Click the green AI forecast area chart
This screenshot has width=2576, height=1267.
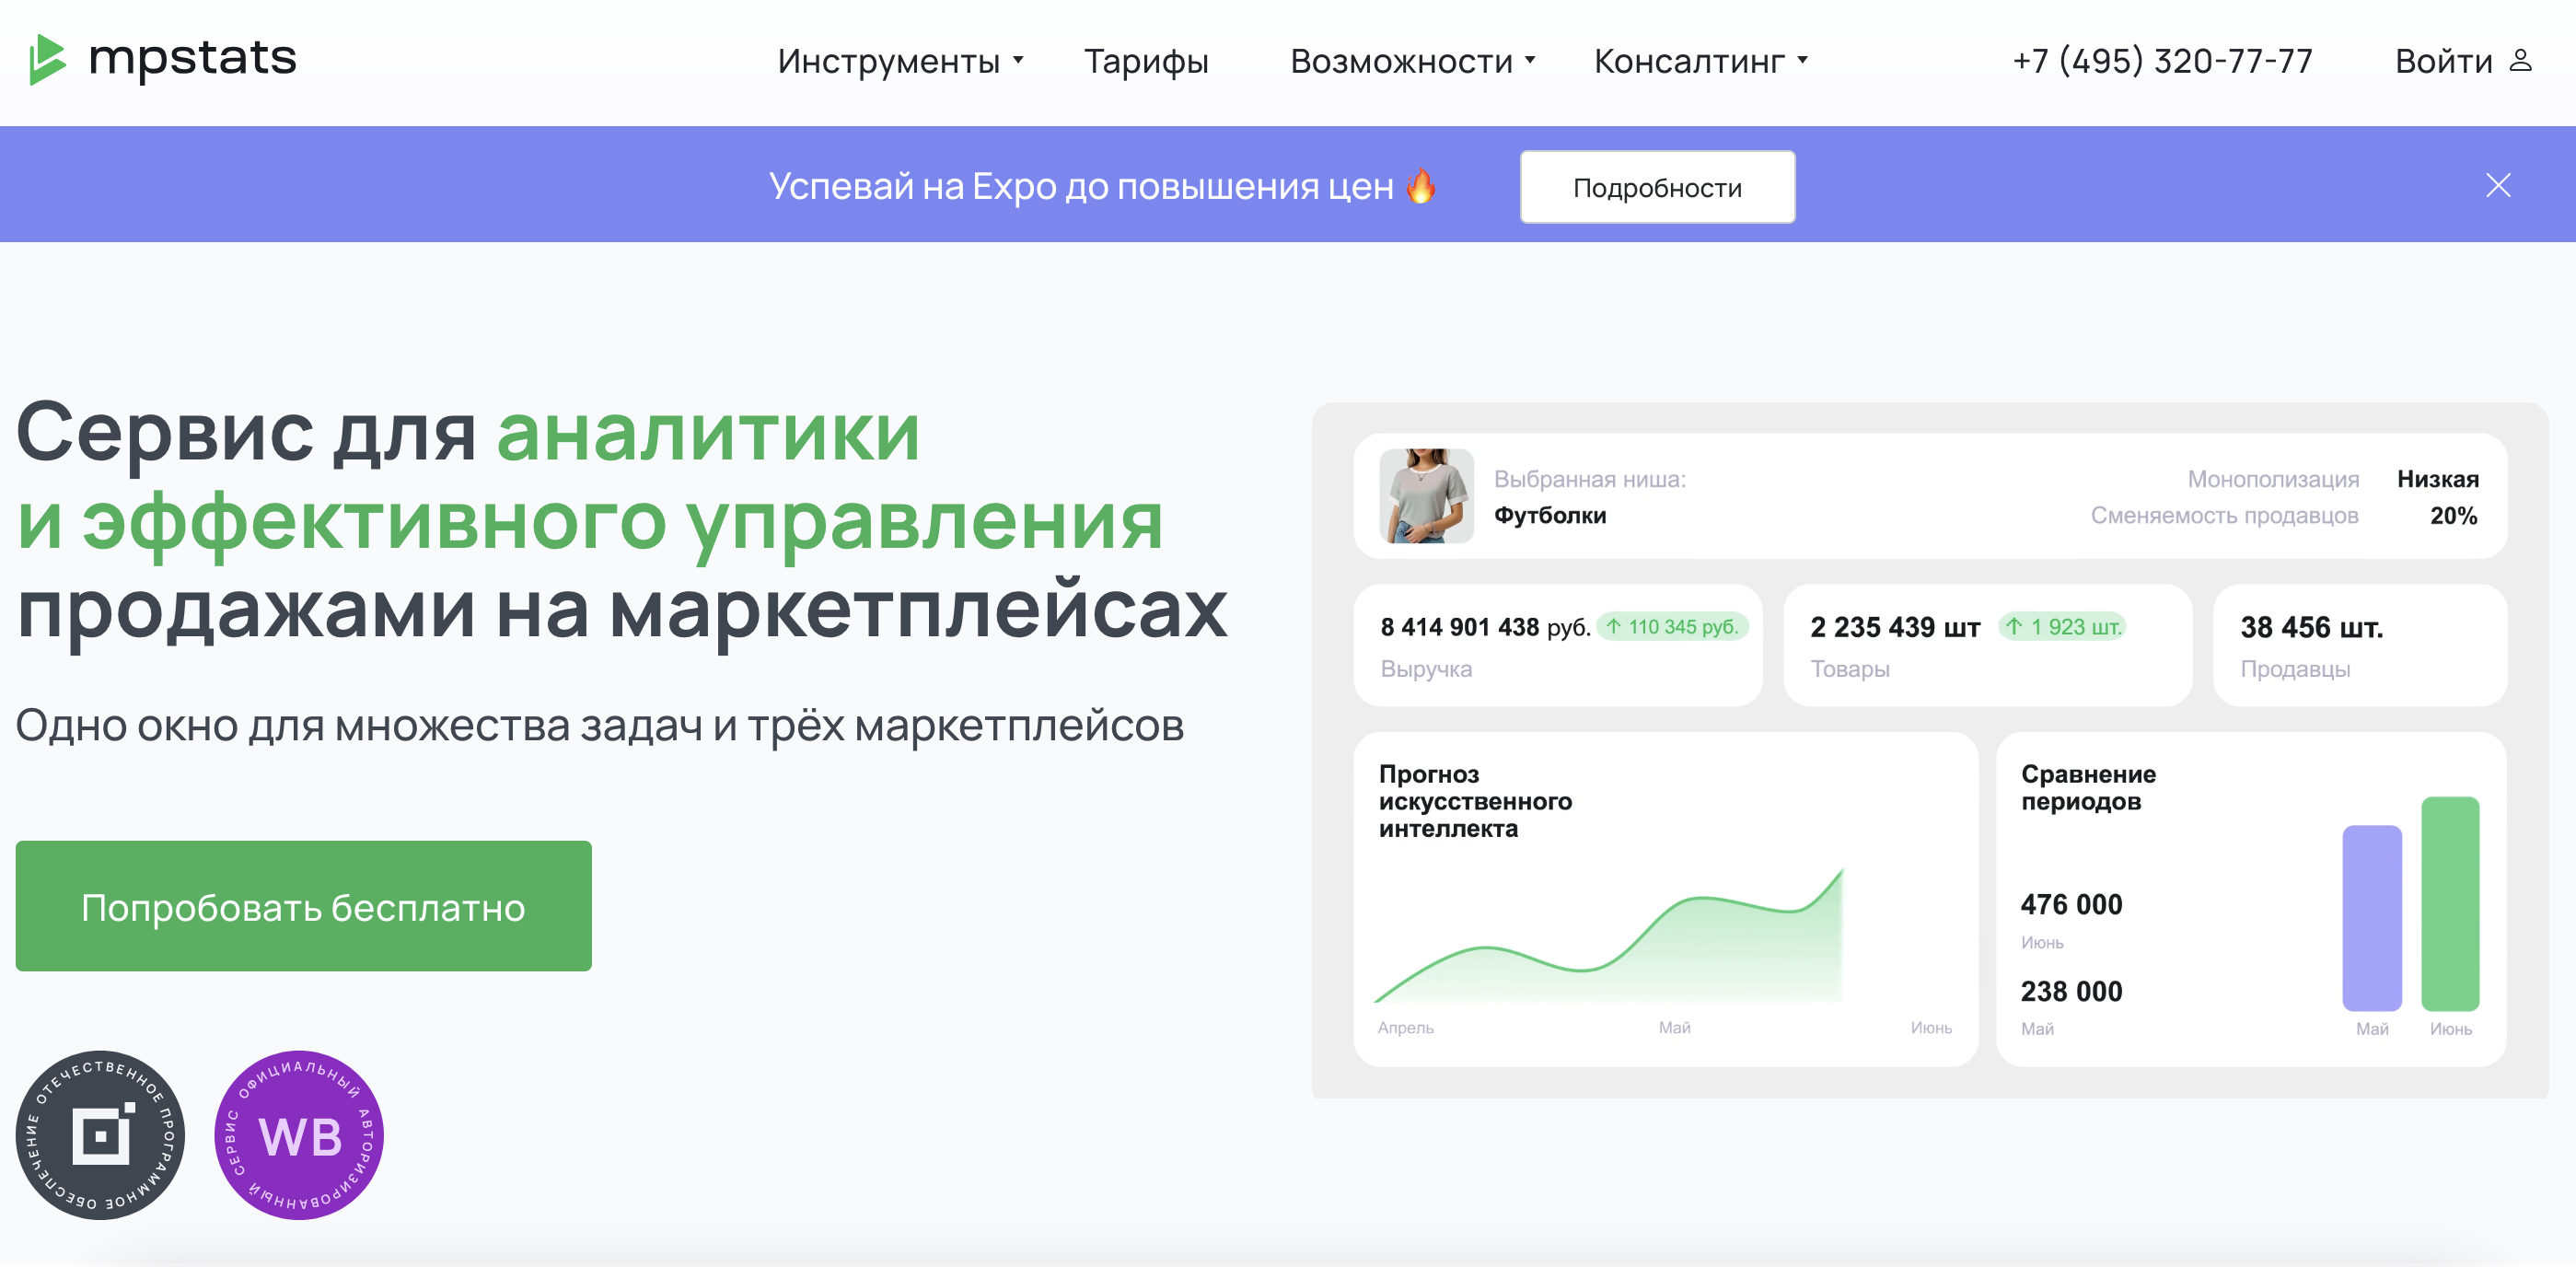(1609, 935)
